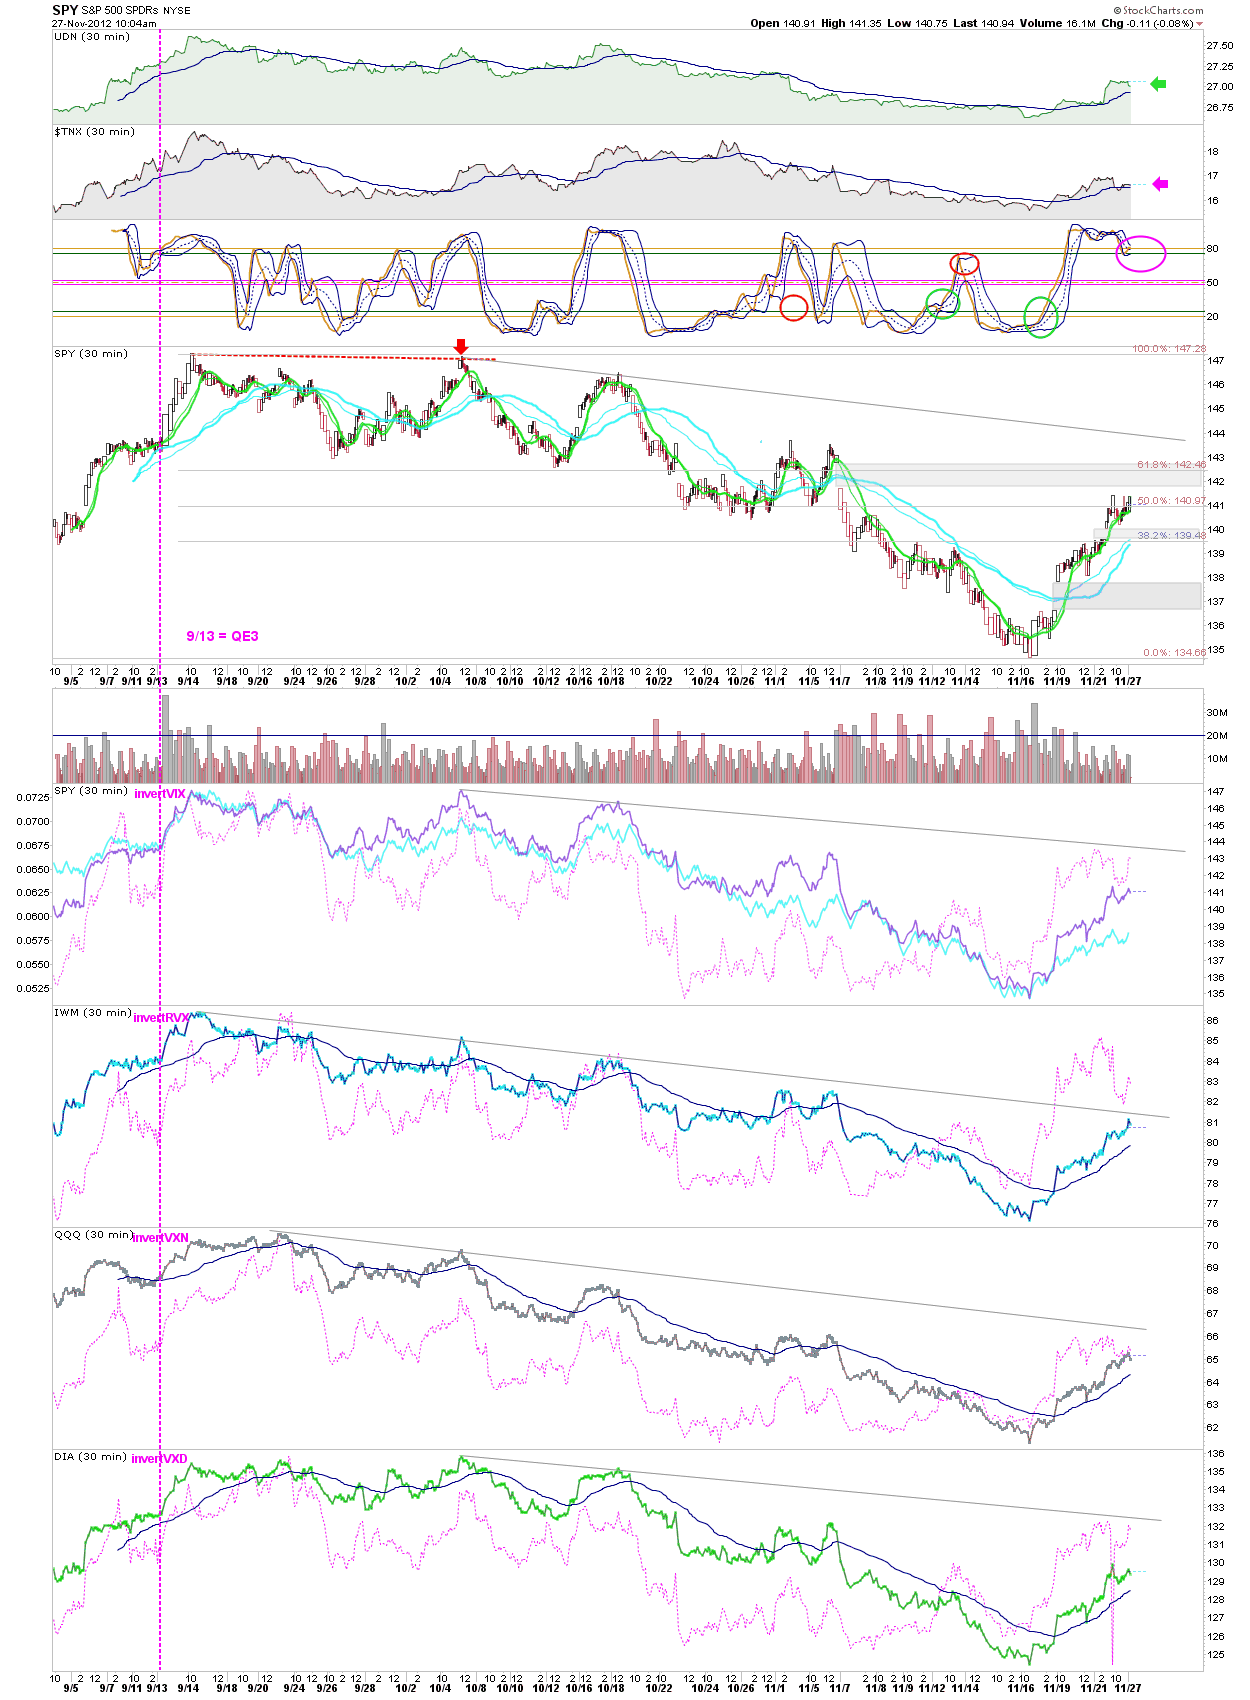This screenshot has width=1250, height=1700.
Task: Click the magenta ellipse on the stochastic panel
Action: pos(1141,253)
